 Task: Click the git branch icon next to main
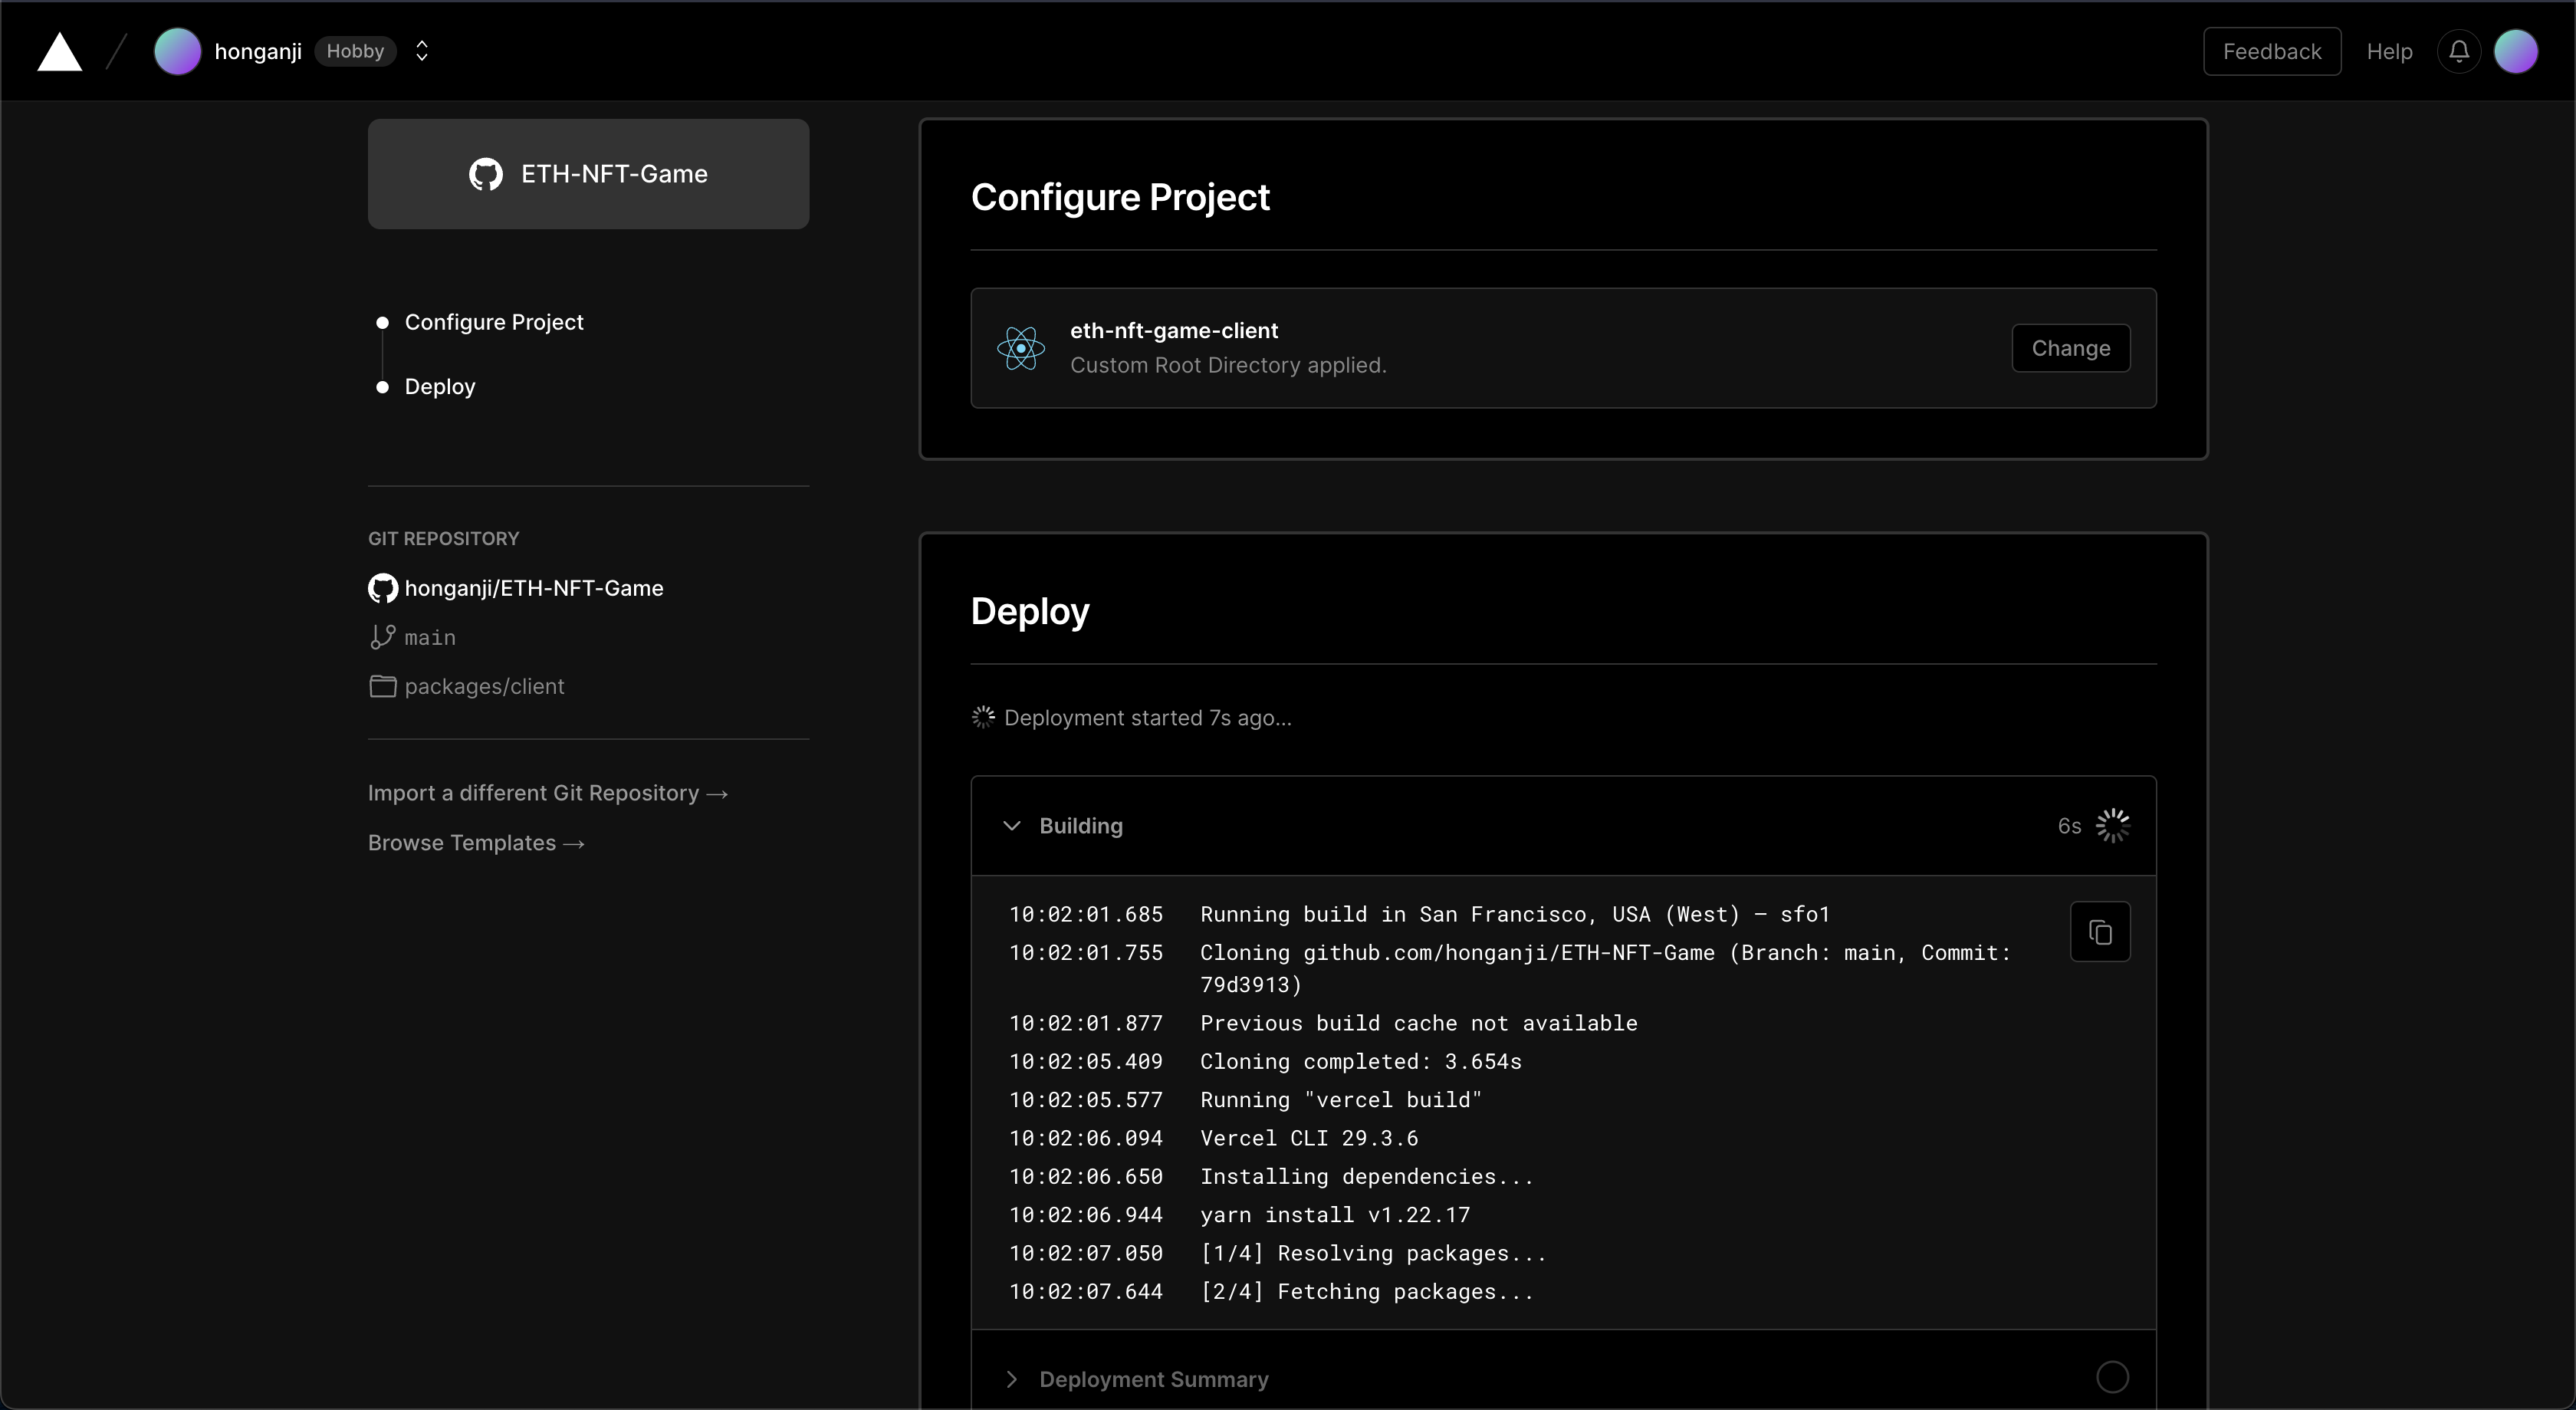[382, 637]
